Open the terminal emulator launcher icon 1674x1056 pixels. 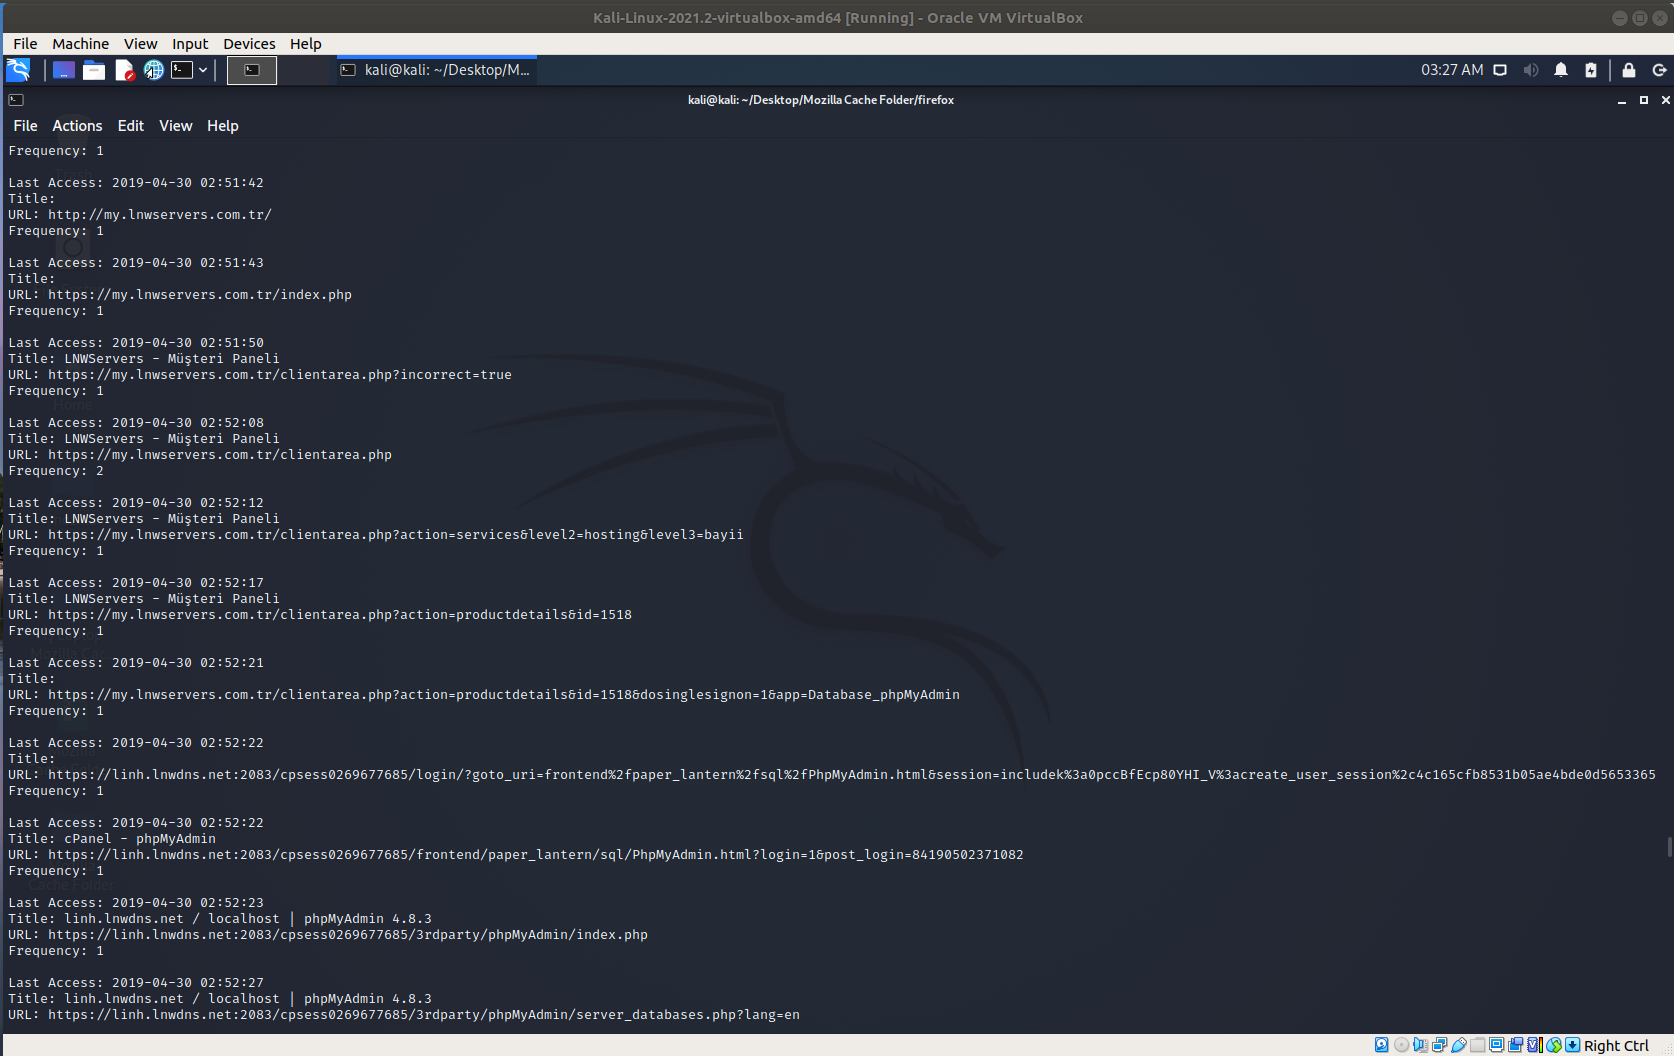click(182, 70)
